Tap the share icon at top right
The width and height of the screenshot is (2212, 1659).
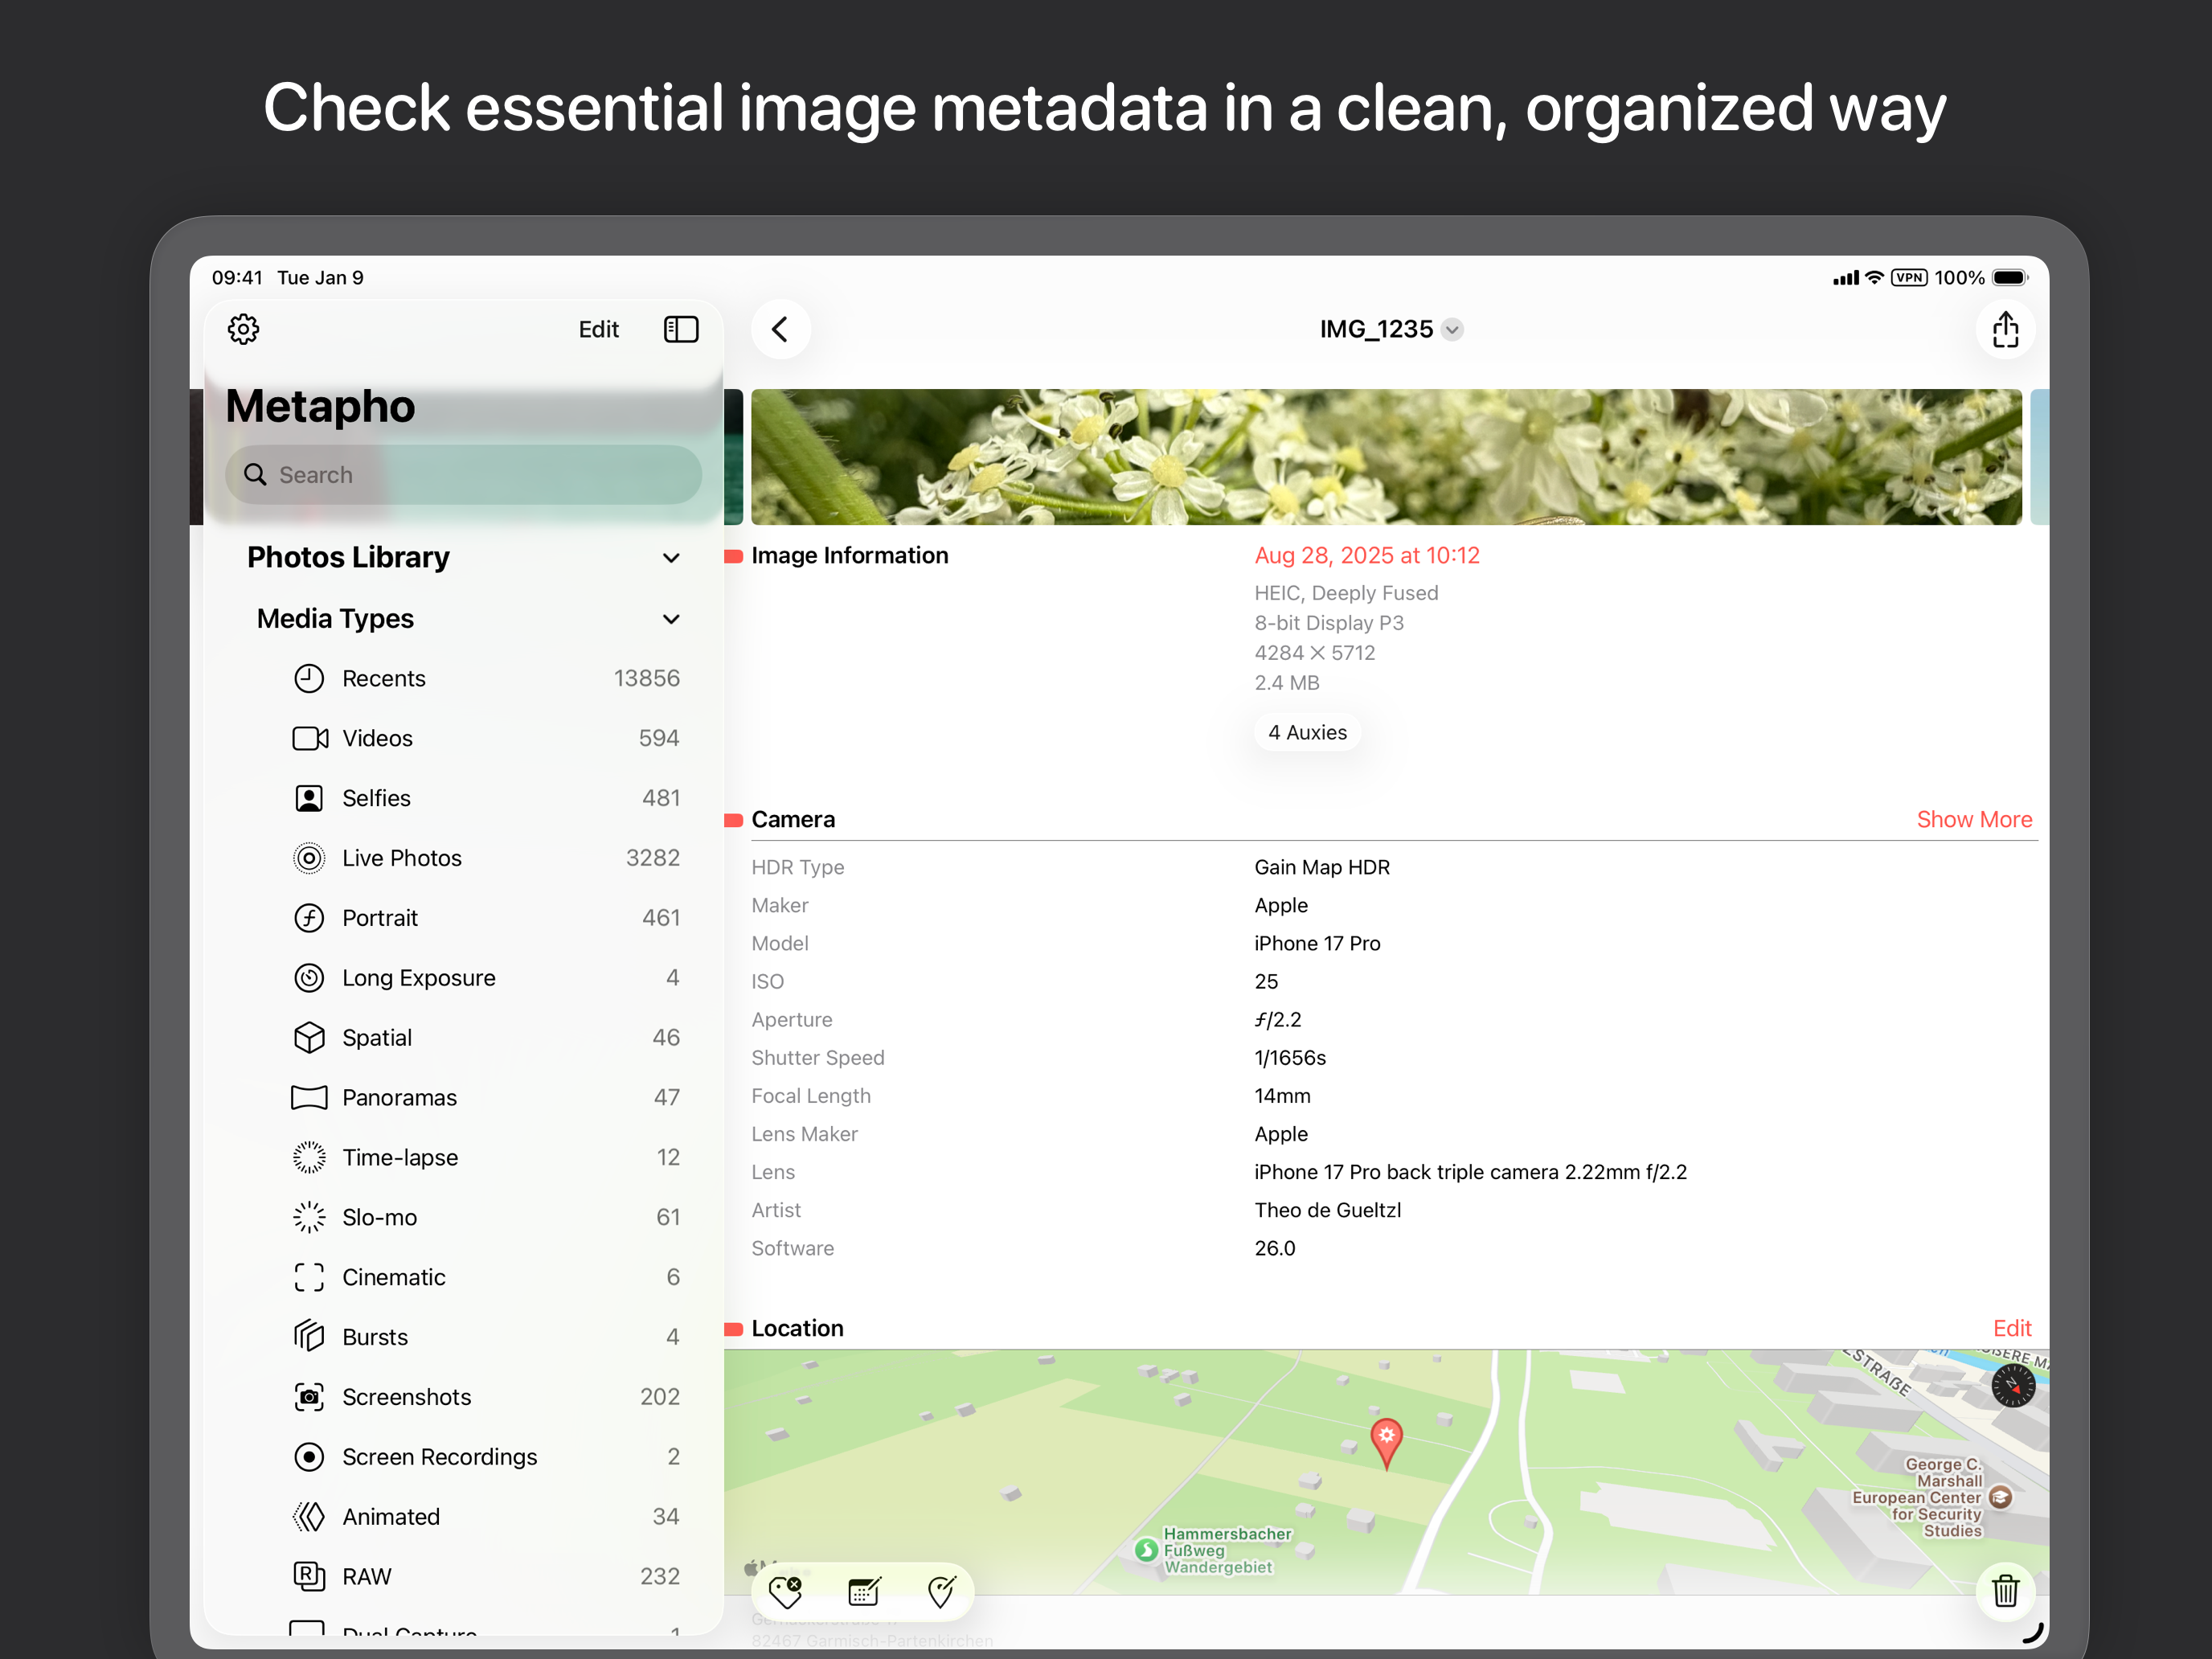tap(2005, 329)
